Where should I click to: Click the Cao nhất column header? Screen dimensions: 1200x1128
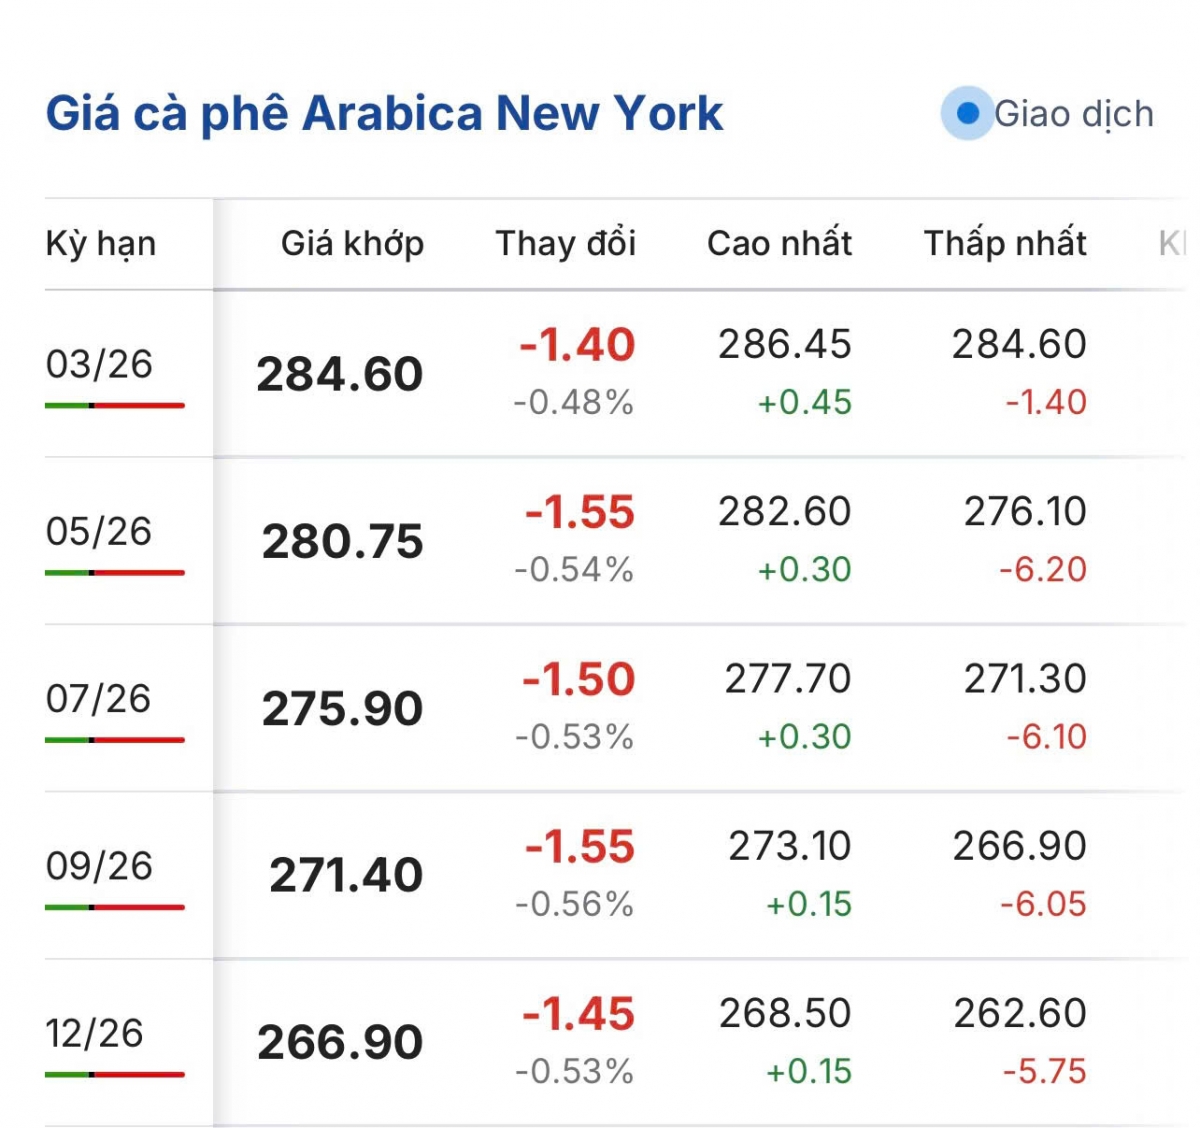click(779, 243)
